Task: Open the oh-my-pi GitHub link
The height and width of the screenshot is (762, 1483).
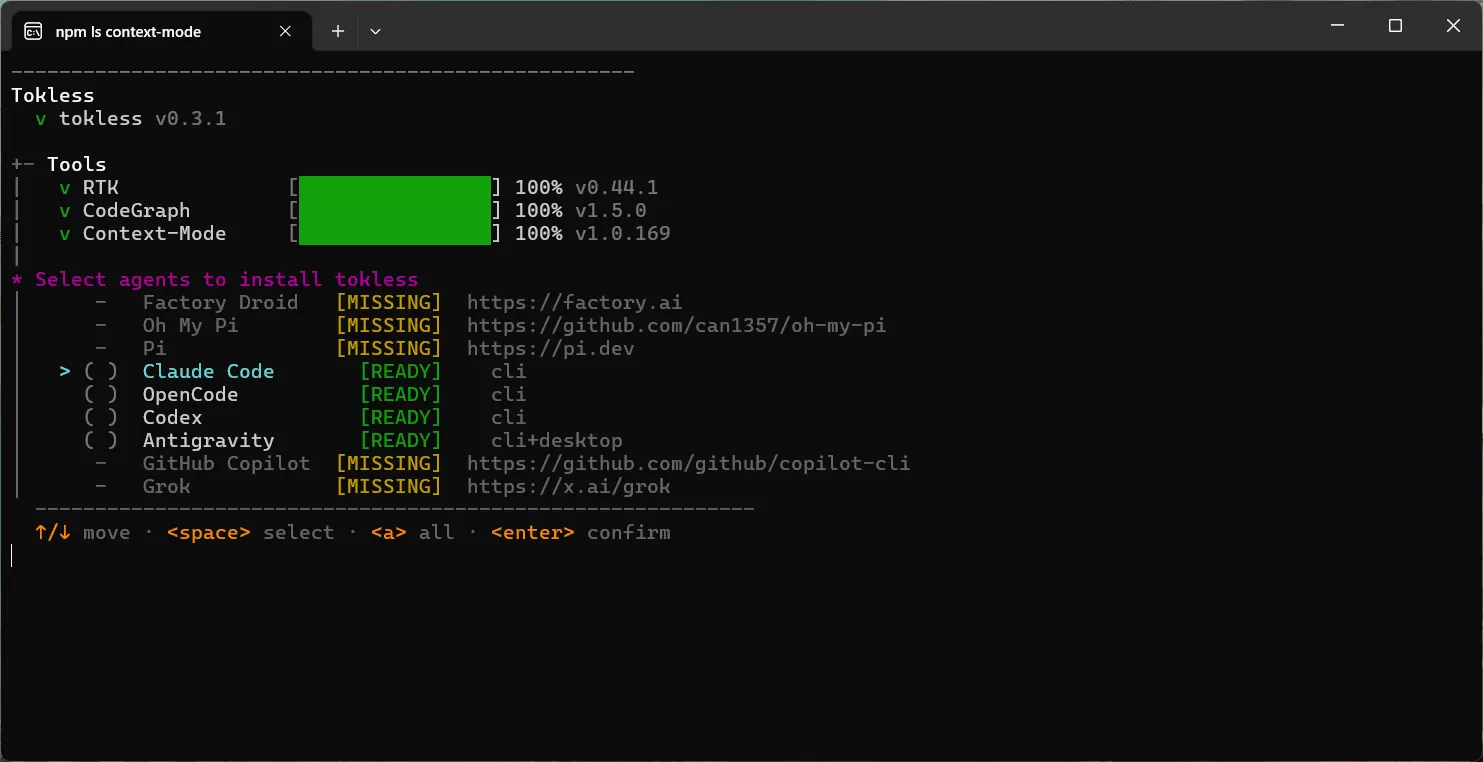Action: (x=677, y=325)
